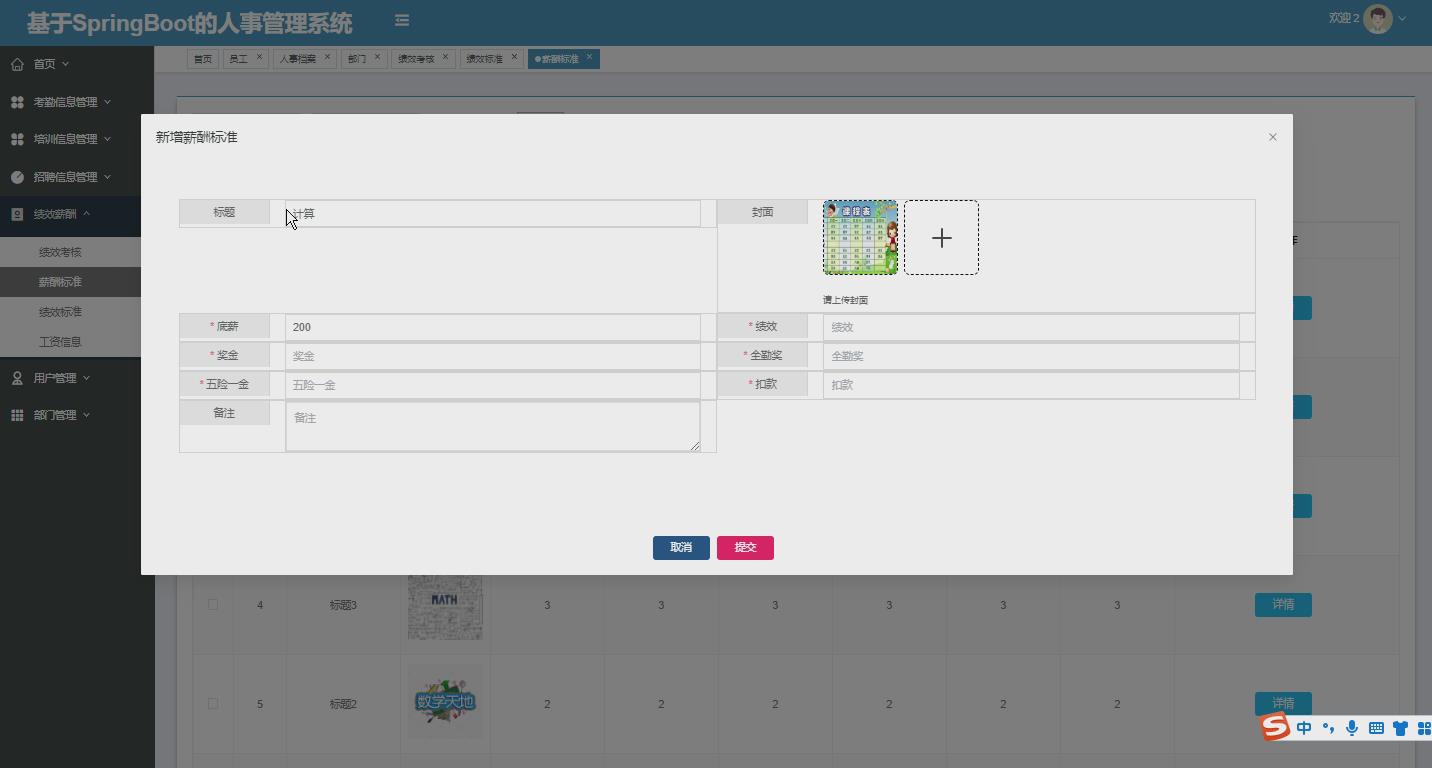
Task: Open the 工资信息 submenu item
Action: (x=70, y=342)
